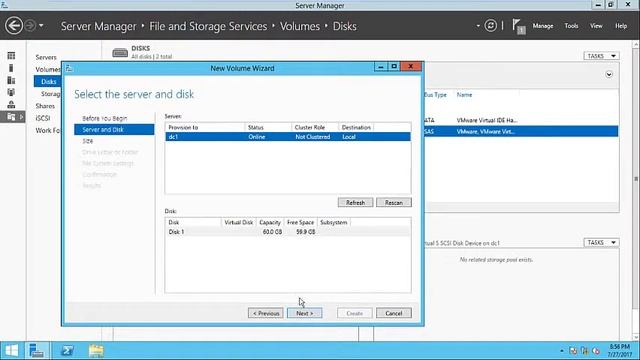Open the notifications flag icon
The height and width of the screenshot is (360, 640).
pyautogui.click(x=518, y=27)
